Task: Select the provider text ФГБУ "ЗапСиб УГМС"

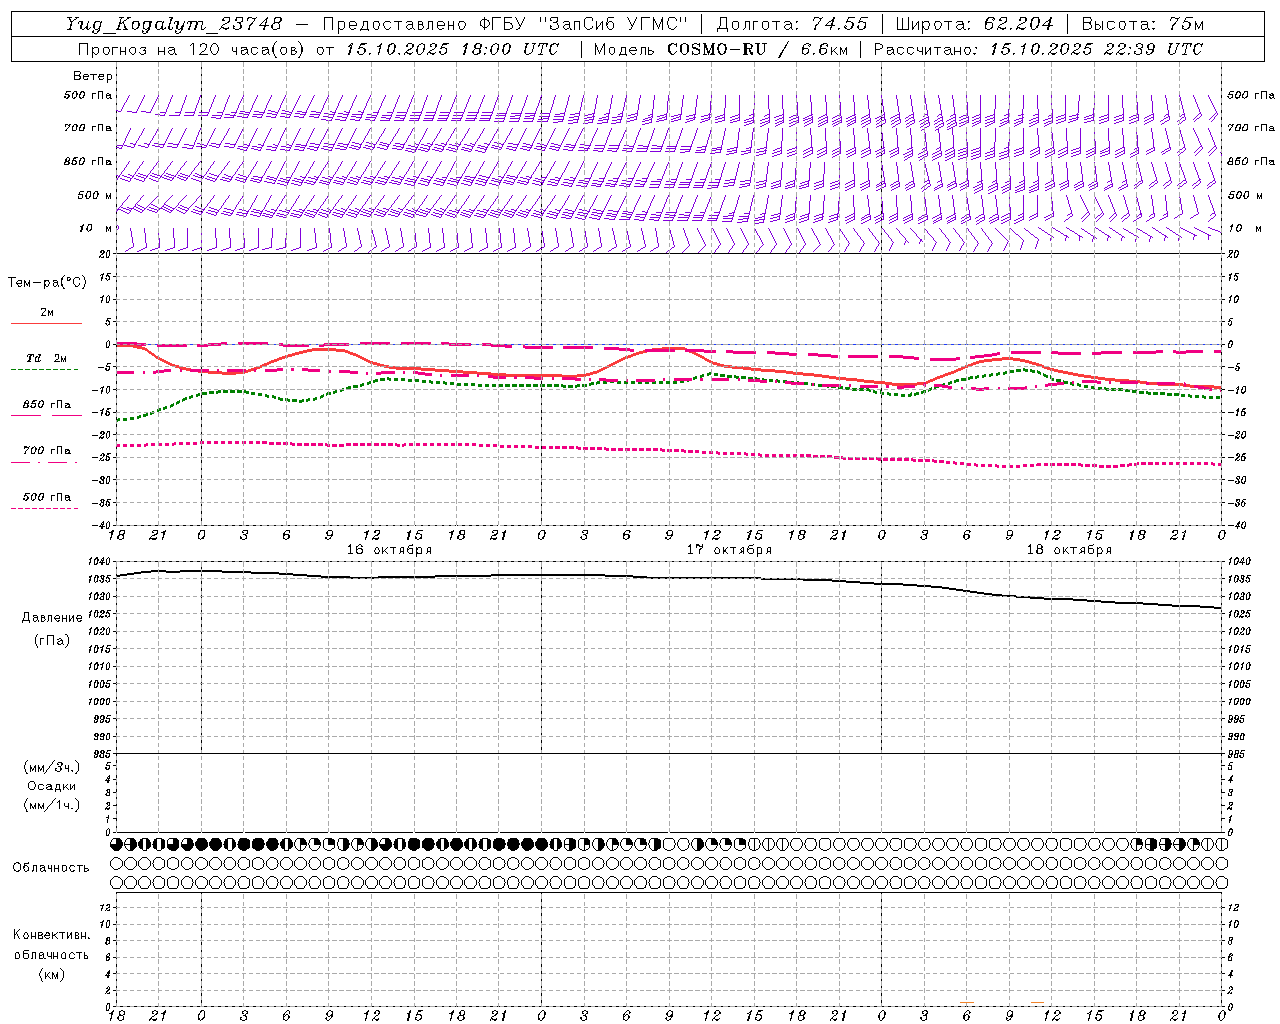Action: 584,24
